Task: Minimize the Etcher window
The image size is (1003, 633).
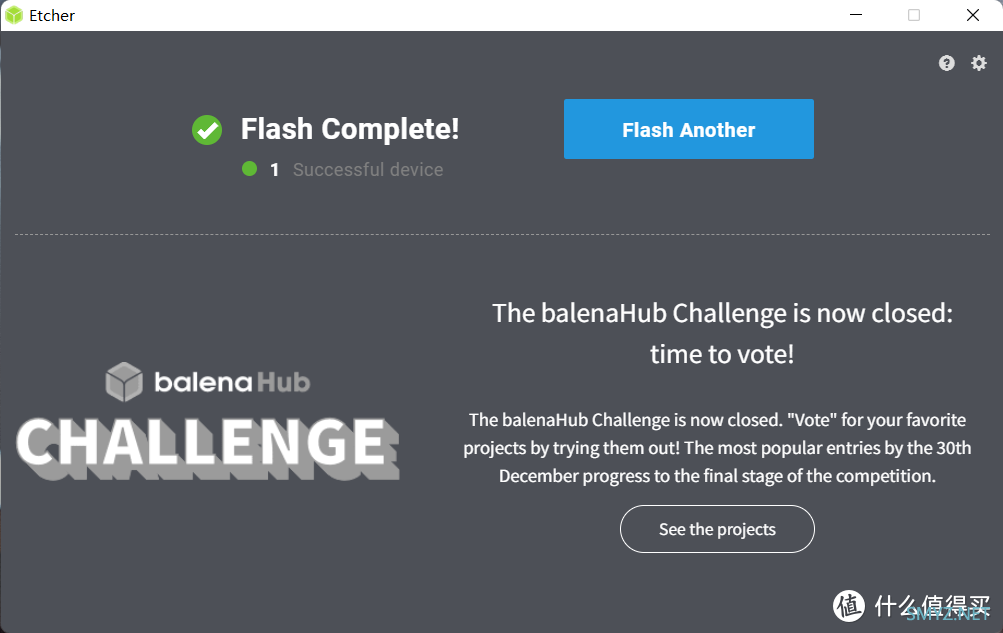Action: click(856, 15)
